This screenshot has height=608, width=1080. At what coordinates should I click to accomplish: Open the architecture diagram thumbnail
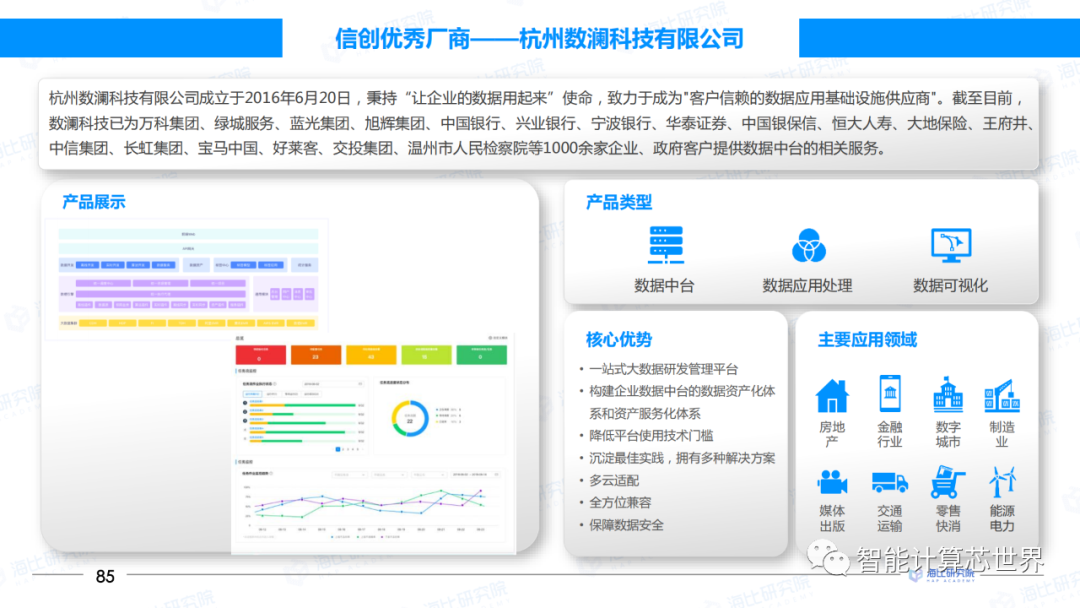click(x=187, y=279)
